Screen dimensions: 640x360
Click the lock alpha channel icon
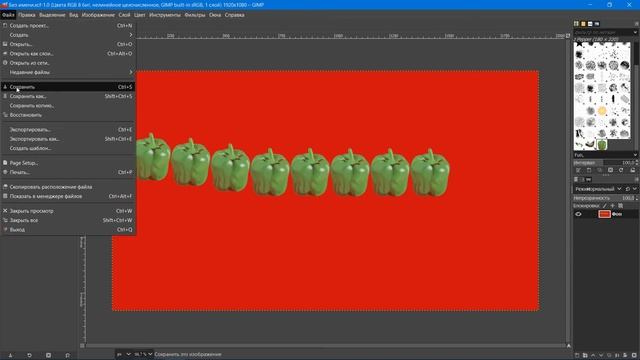(x=620, y=206)
